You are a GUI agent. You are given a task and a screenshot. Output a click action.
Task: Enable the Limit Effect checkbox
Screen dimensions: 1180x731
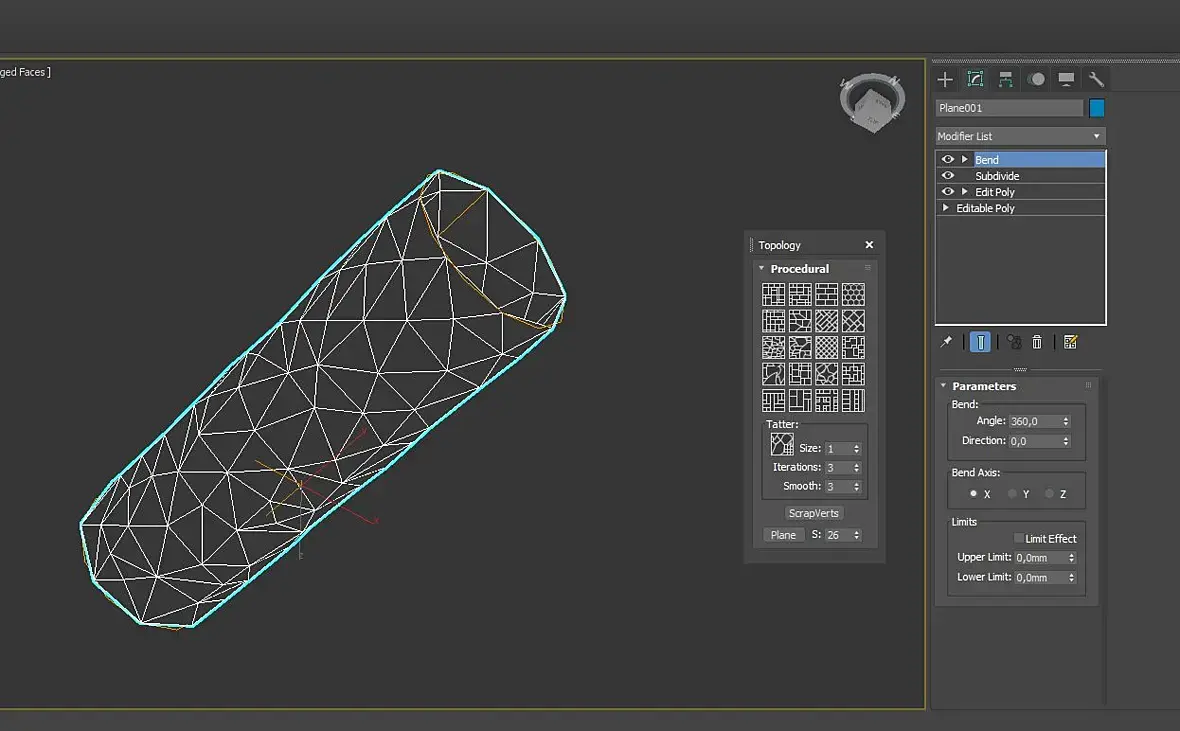(x=1018, y=538)
